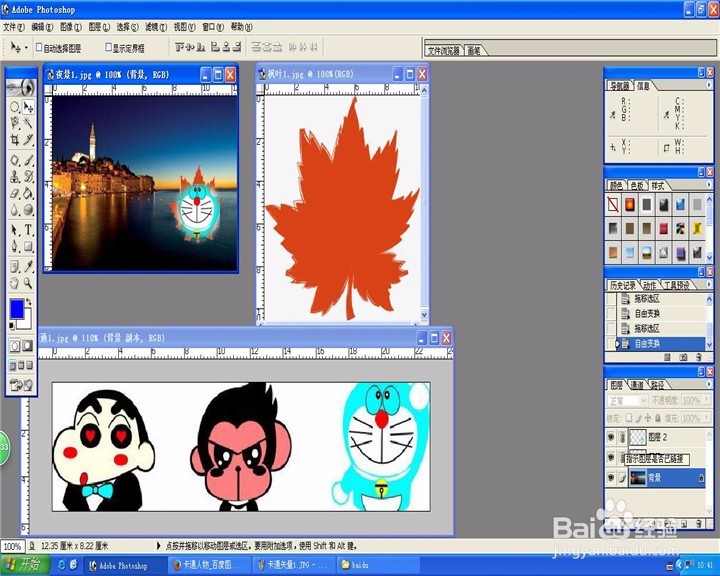The image size is (720, 576).
Task: Select the Eyedropper tool
Action: click(28, 266)
